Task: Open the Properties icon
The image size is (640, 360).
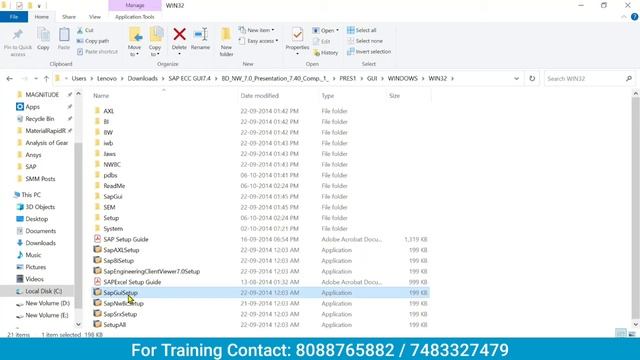Action: [297, 35]
